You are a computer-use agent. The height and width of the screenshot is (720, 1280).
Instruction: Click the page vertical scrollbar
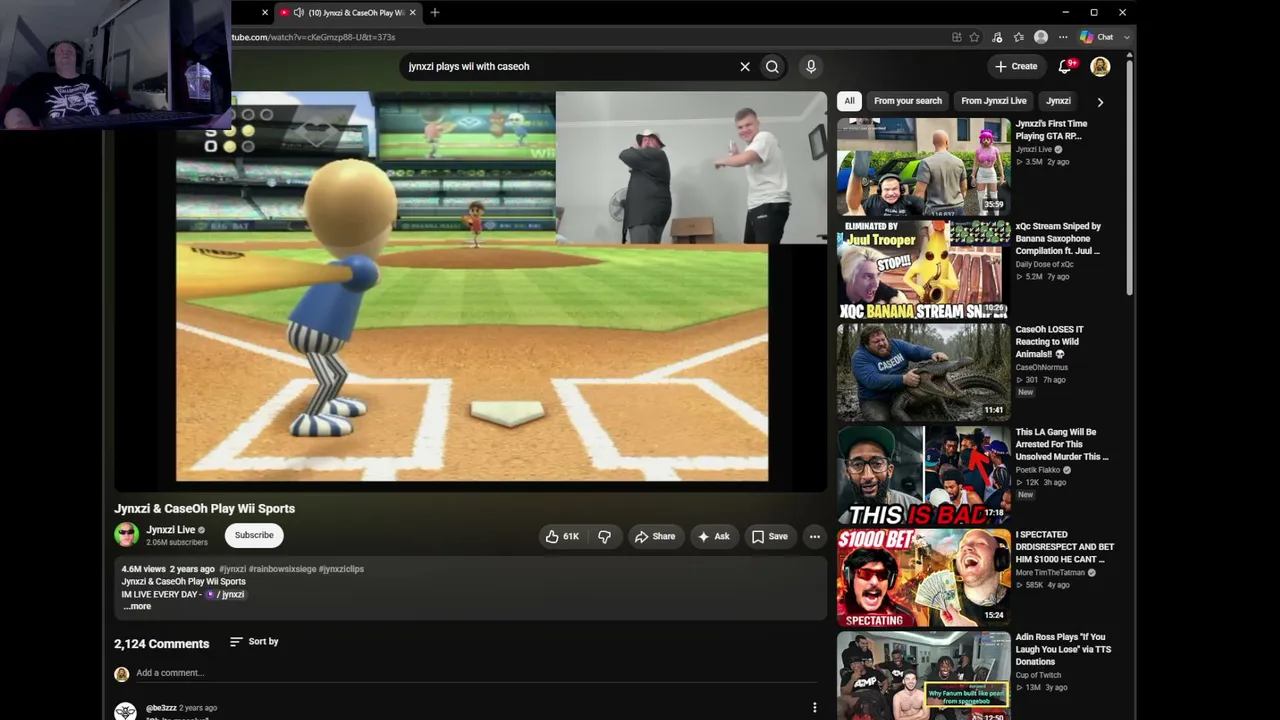coord(1130,180)
